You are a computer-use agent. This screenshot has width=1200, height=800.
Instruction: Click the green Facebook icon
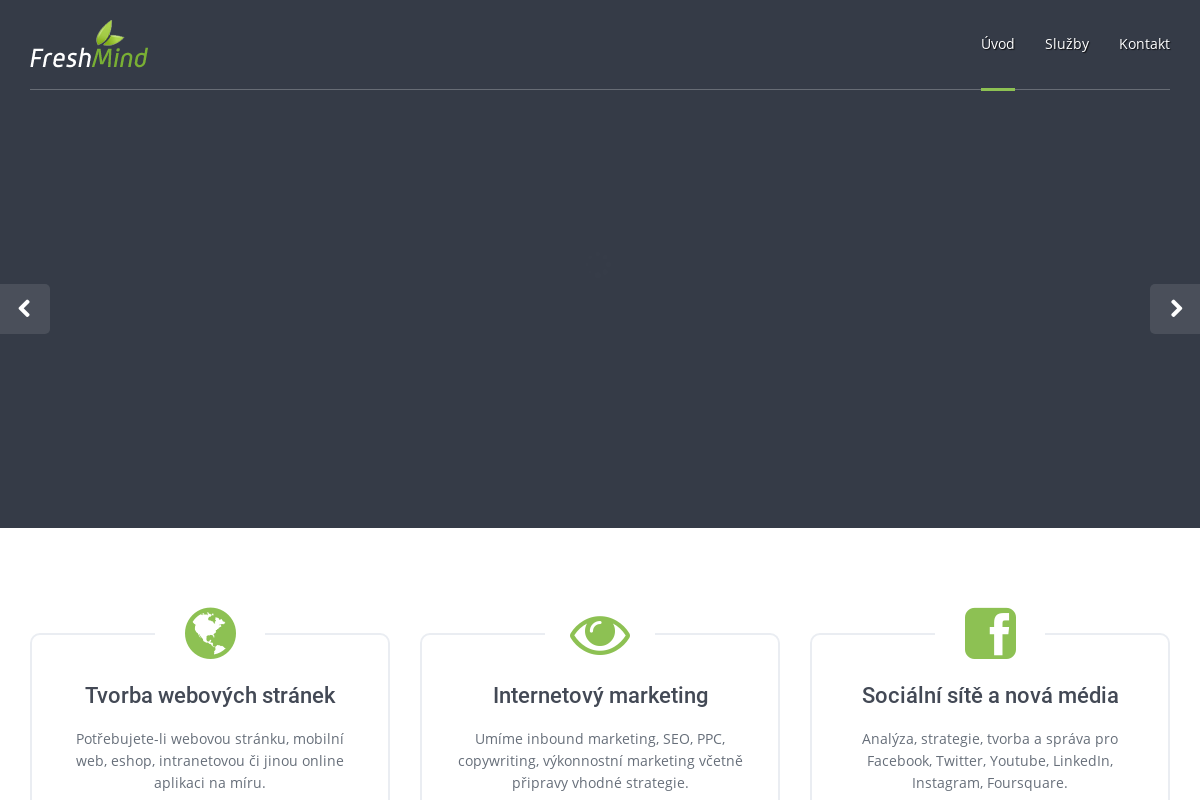[x=990, y=633]
